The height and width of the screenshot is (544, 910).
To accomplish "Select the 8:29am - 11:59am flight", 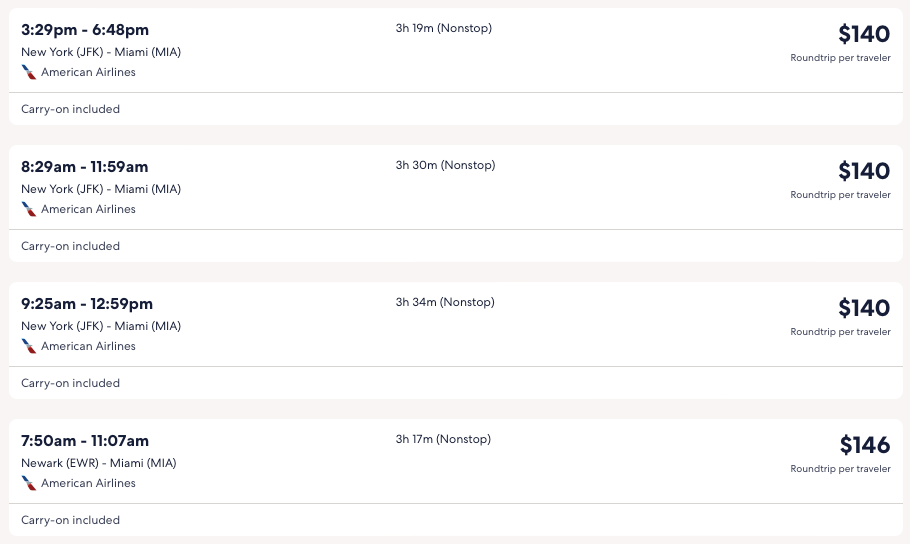I will pos(85,167).
